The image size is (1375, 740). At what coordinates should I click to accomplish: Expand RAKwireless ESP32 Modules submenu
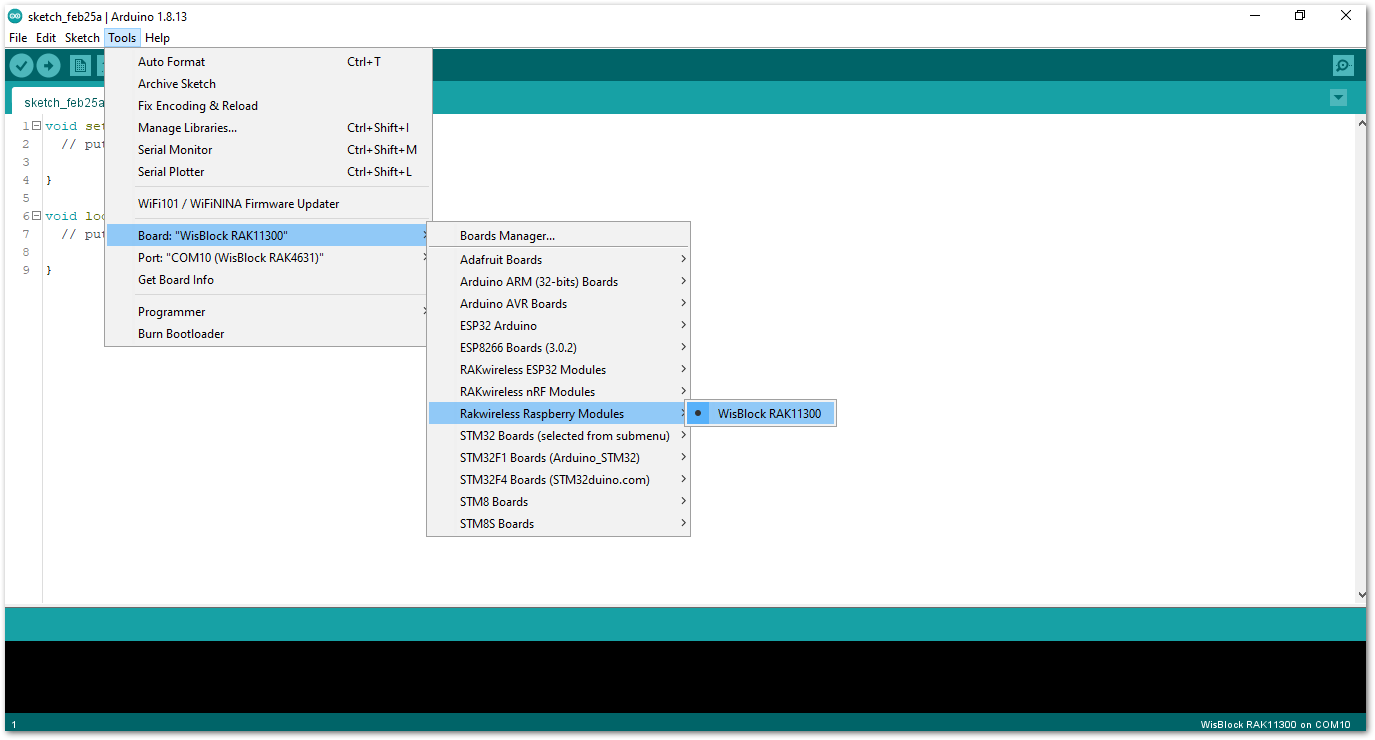[x=558, y=370]
